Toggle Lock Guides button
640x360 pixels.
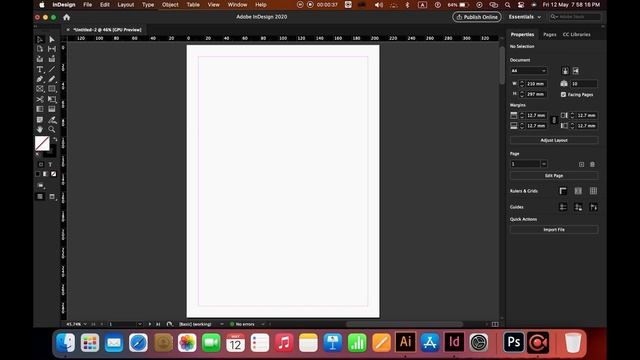tap(578, 207)
